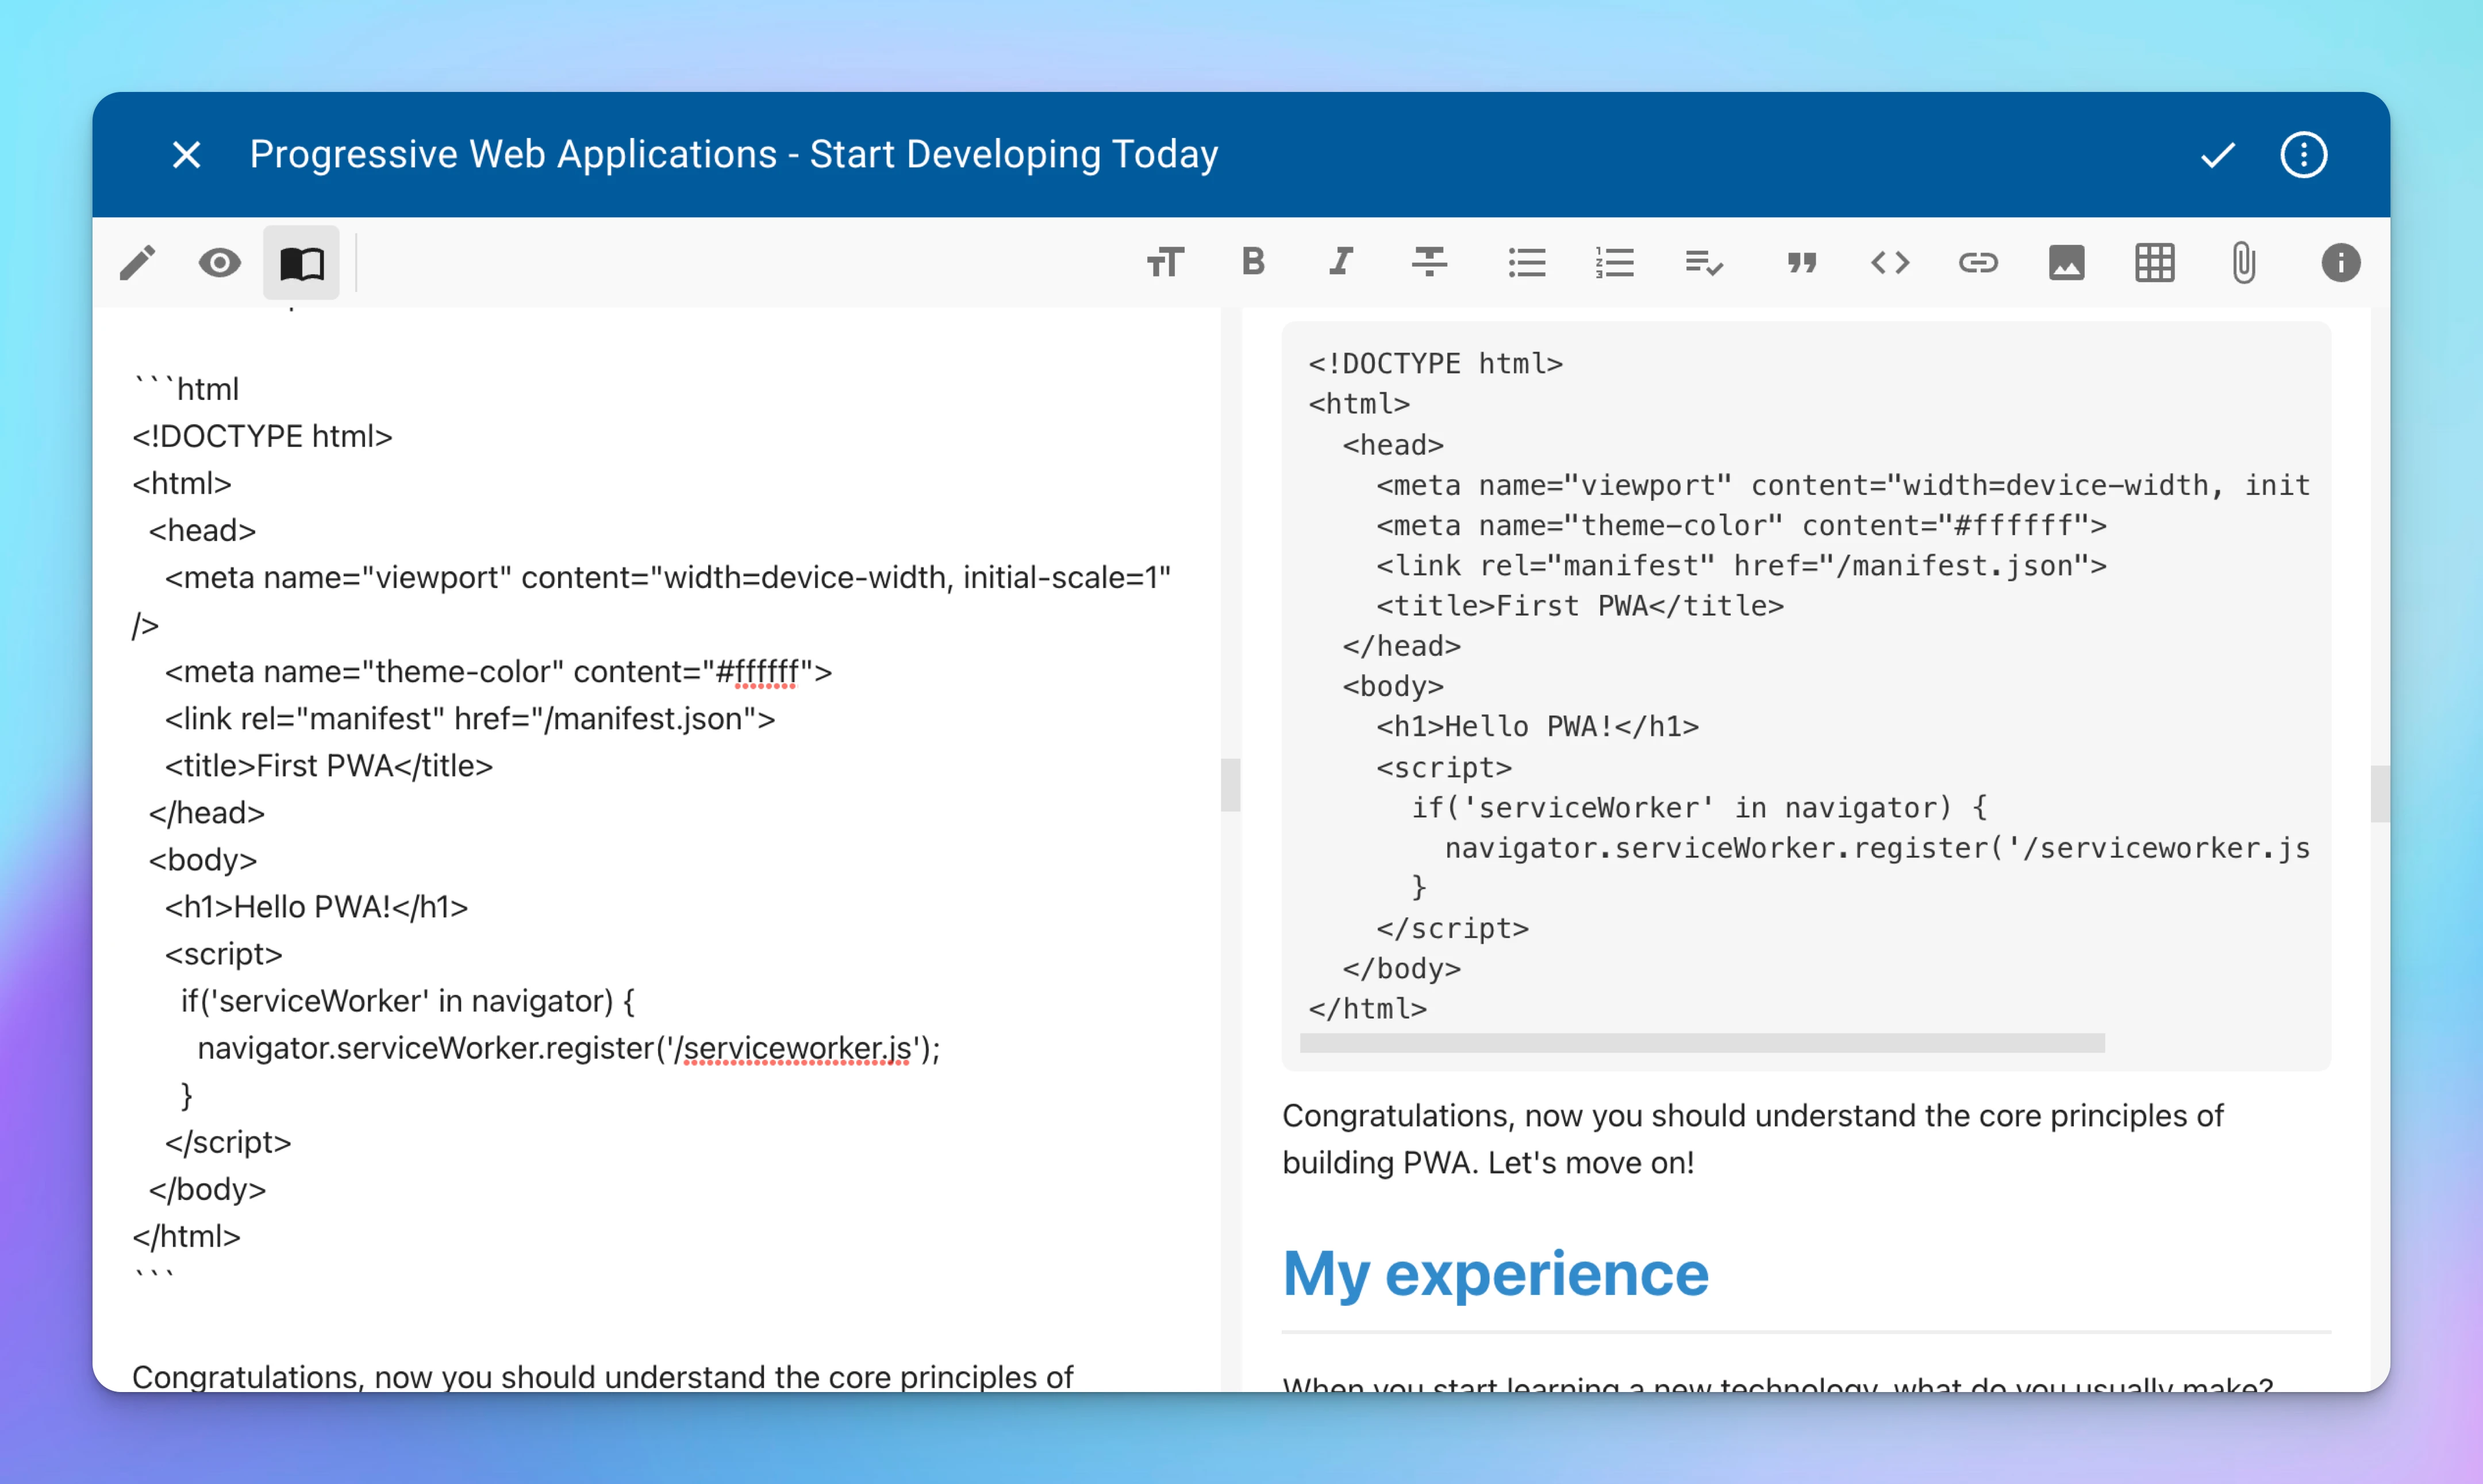Click "<body>" tag in the preview code
Screen dimensions: 2483x1484
[x=1393, y=686]
